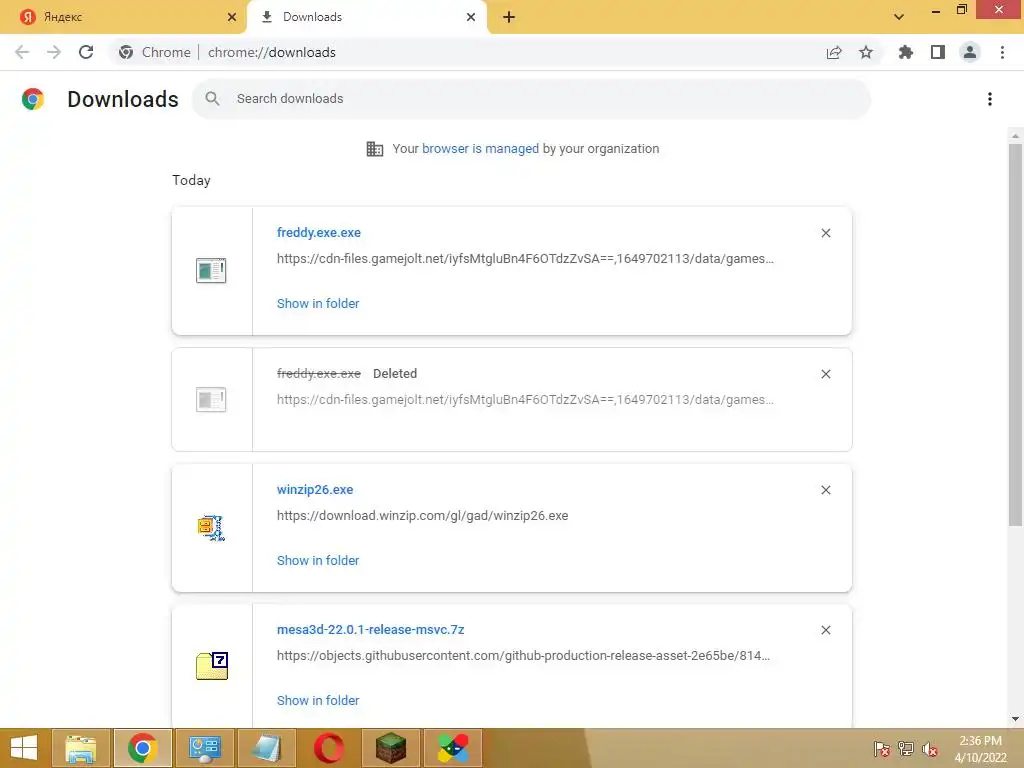Click the Chrome logo beside Downloads title
The height and width of the screenshot is (768, 1024).
33,99
